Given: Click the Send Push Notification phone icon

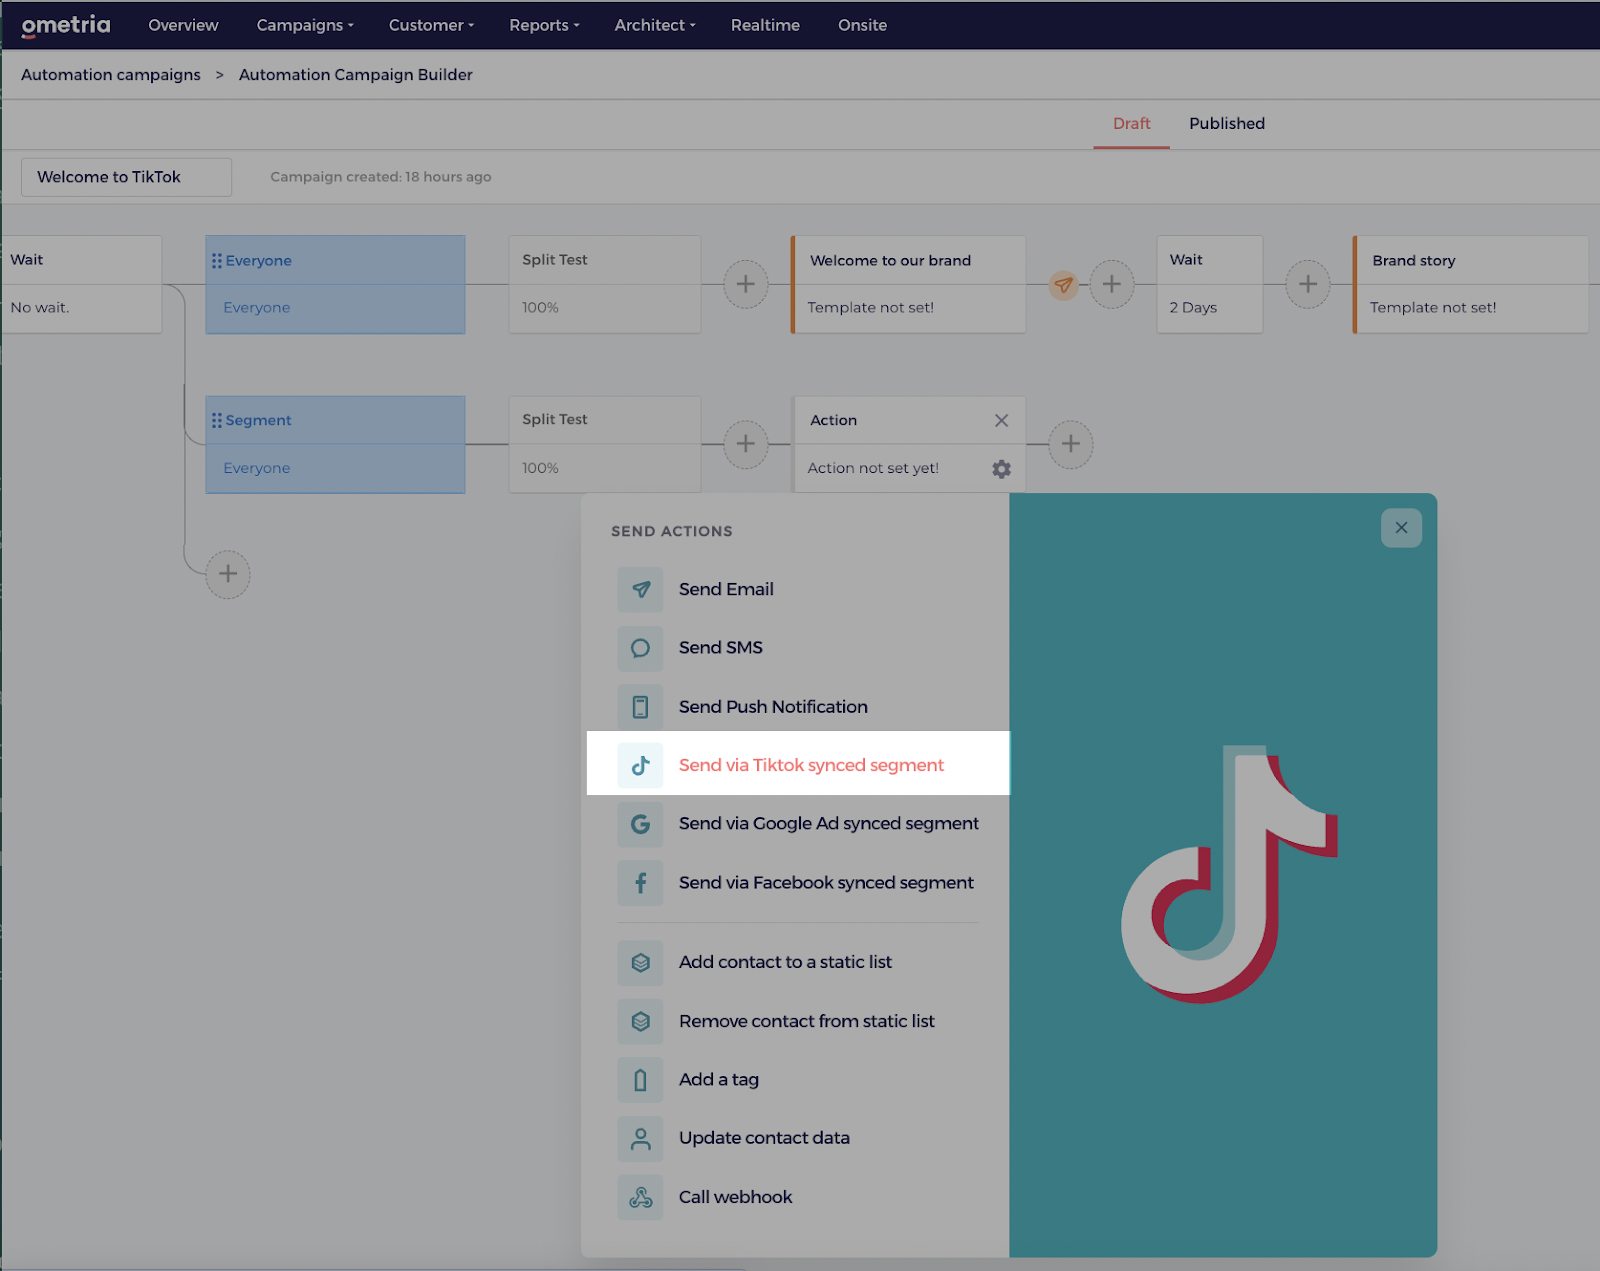Looking at the screenshot, I should 640,707.
